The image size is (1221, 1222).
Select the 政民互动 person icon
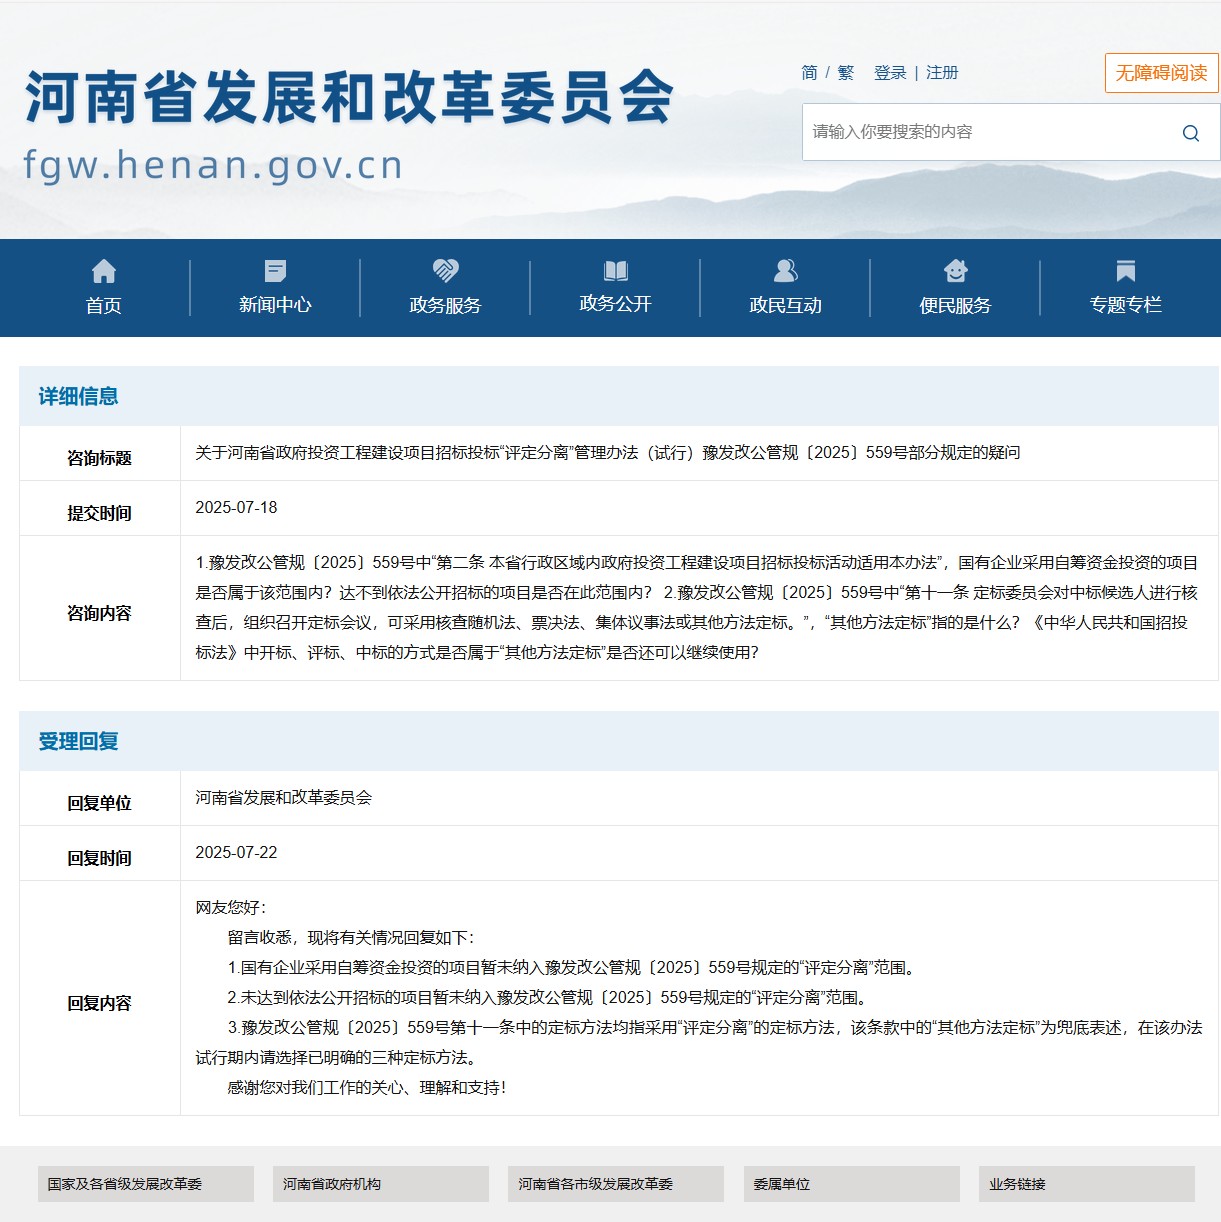(785, 271)
